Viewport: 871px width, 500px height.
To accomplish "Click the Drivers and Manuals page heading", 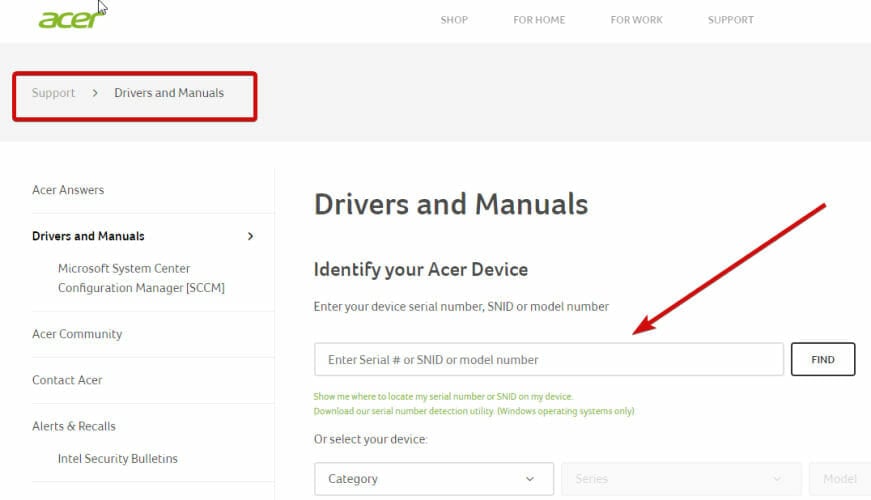I will pyautogui.click(x=450, y=204).
